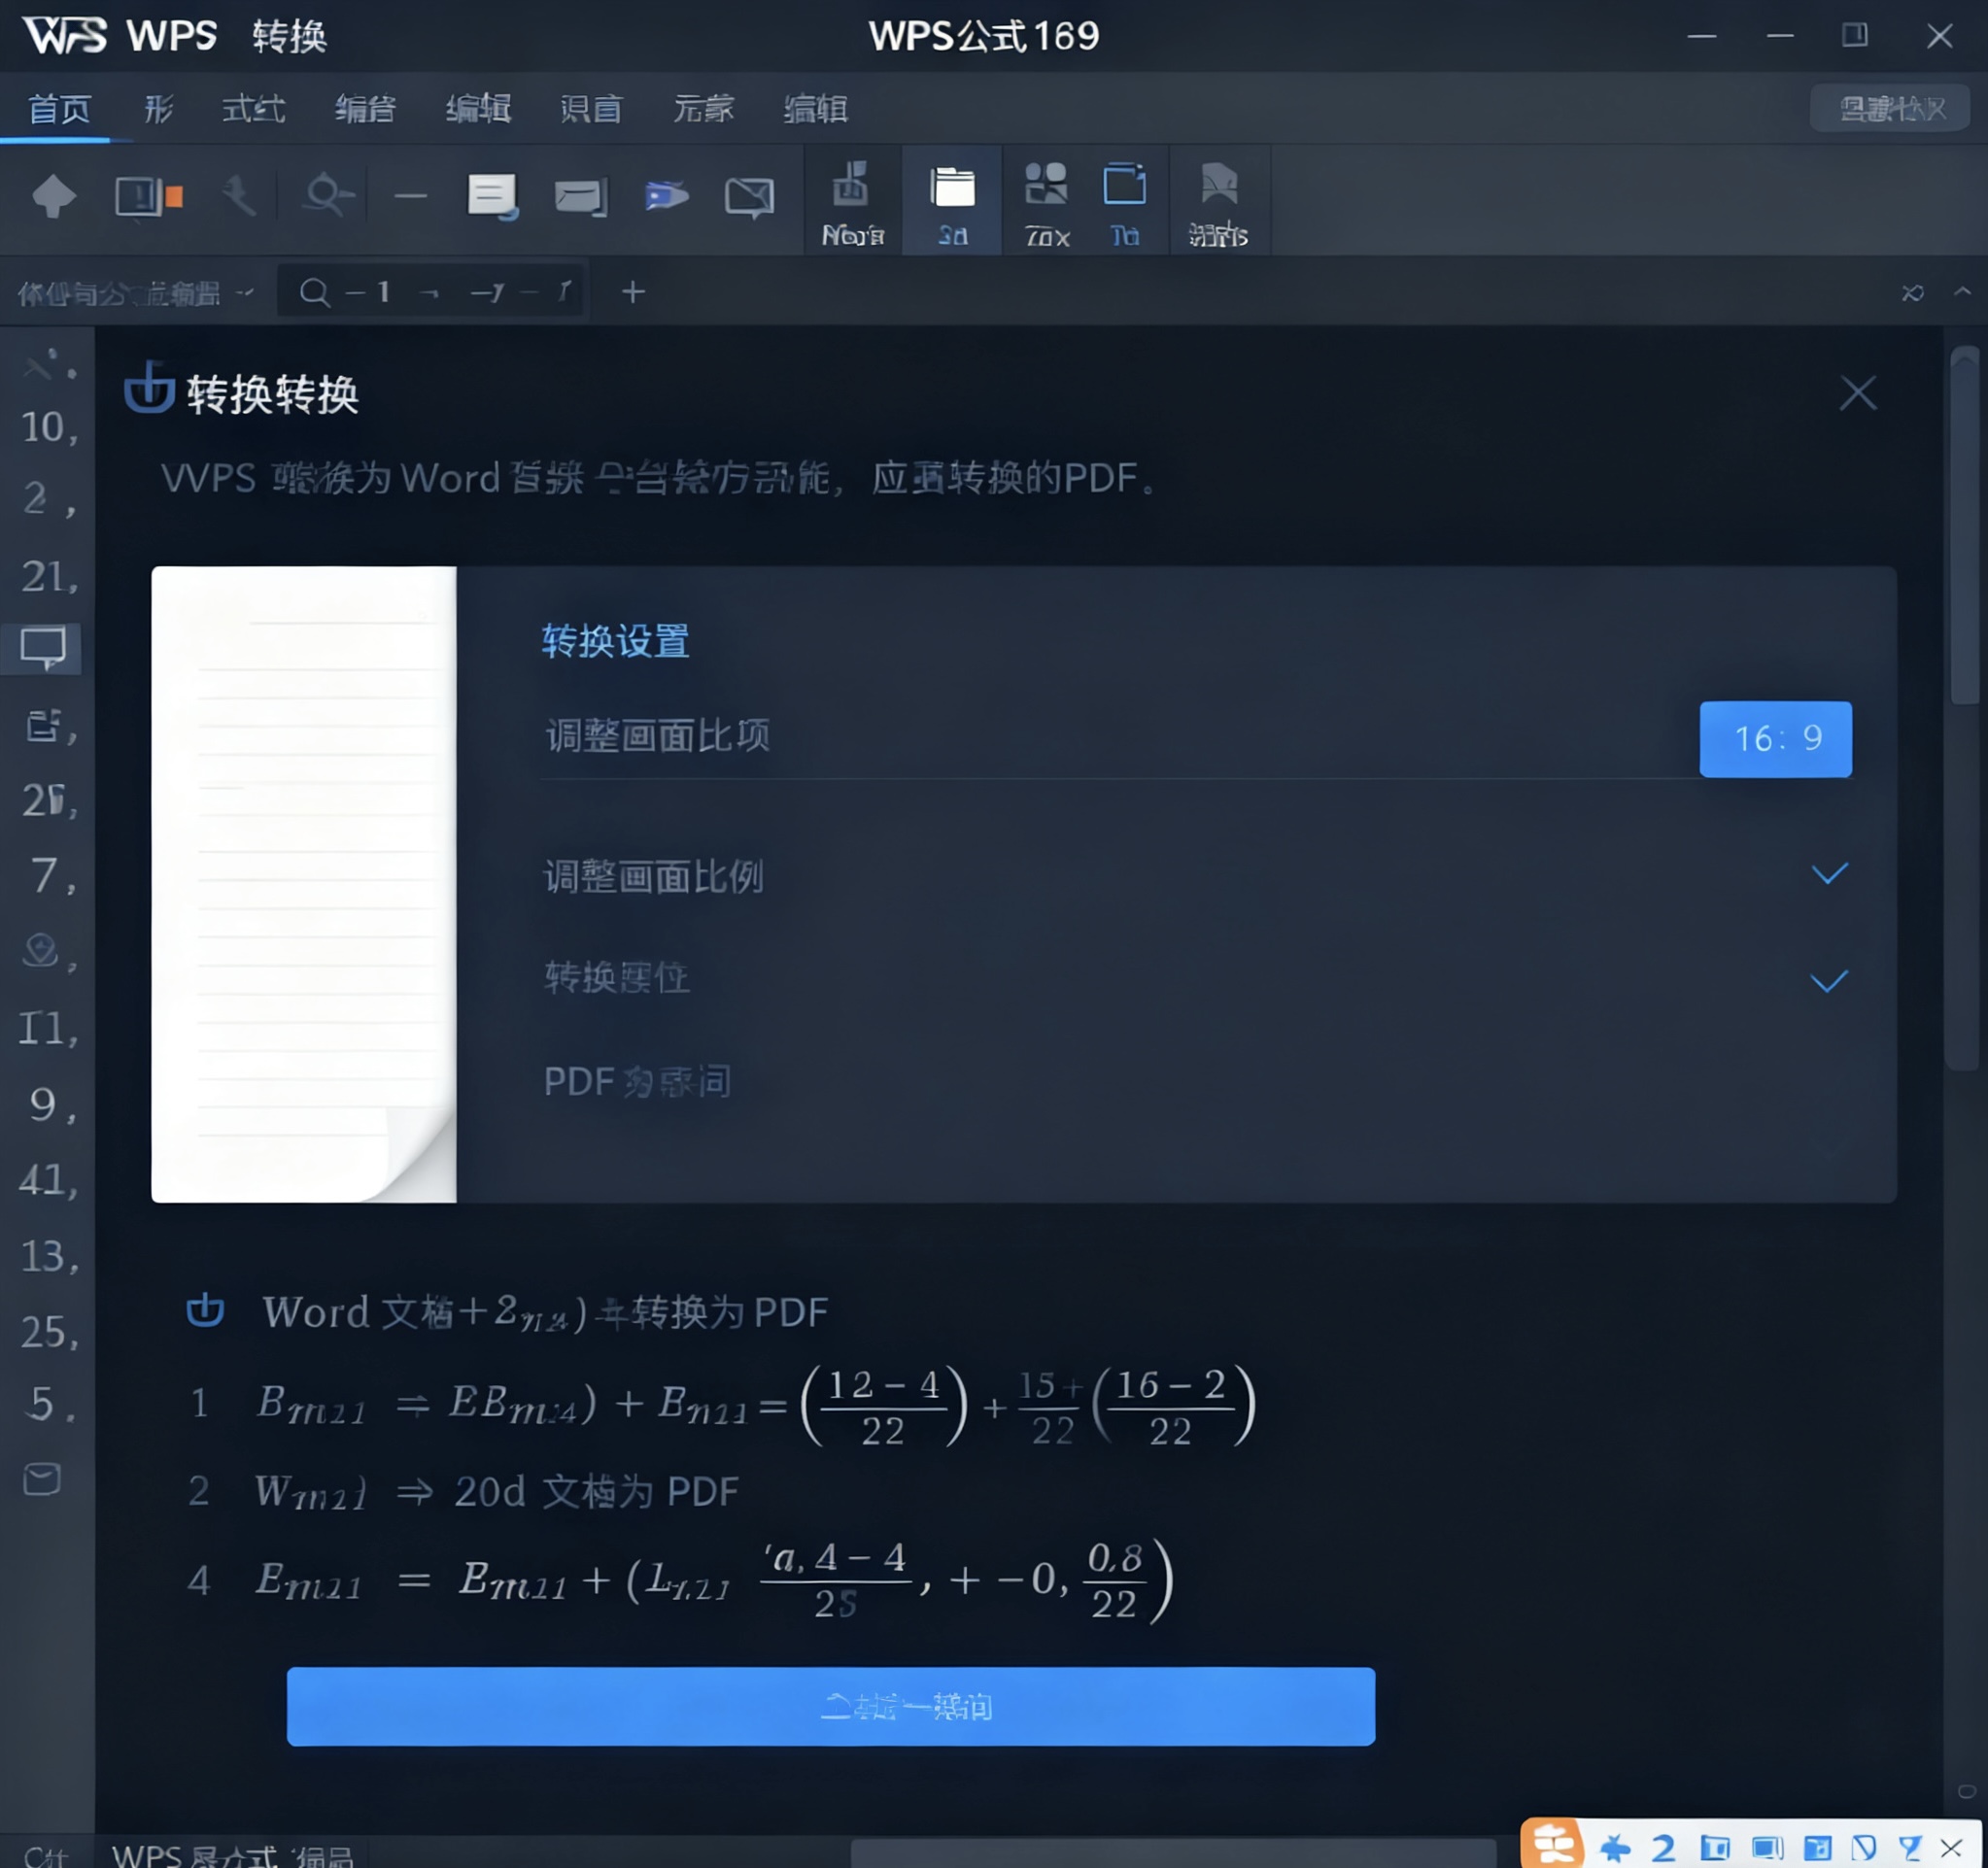Click the wrench tool icon in the toolbar
The image size is (1988, 1868).
[x=240, y=196]
